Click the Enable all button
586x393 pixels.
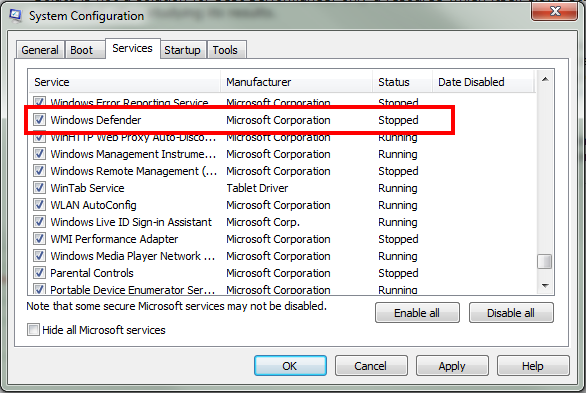(x=417, y=313)
